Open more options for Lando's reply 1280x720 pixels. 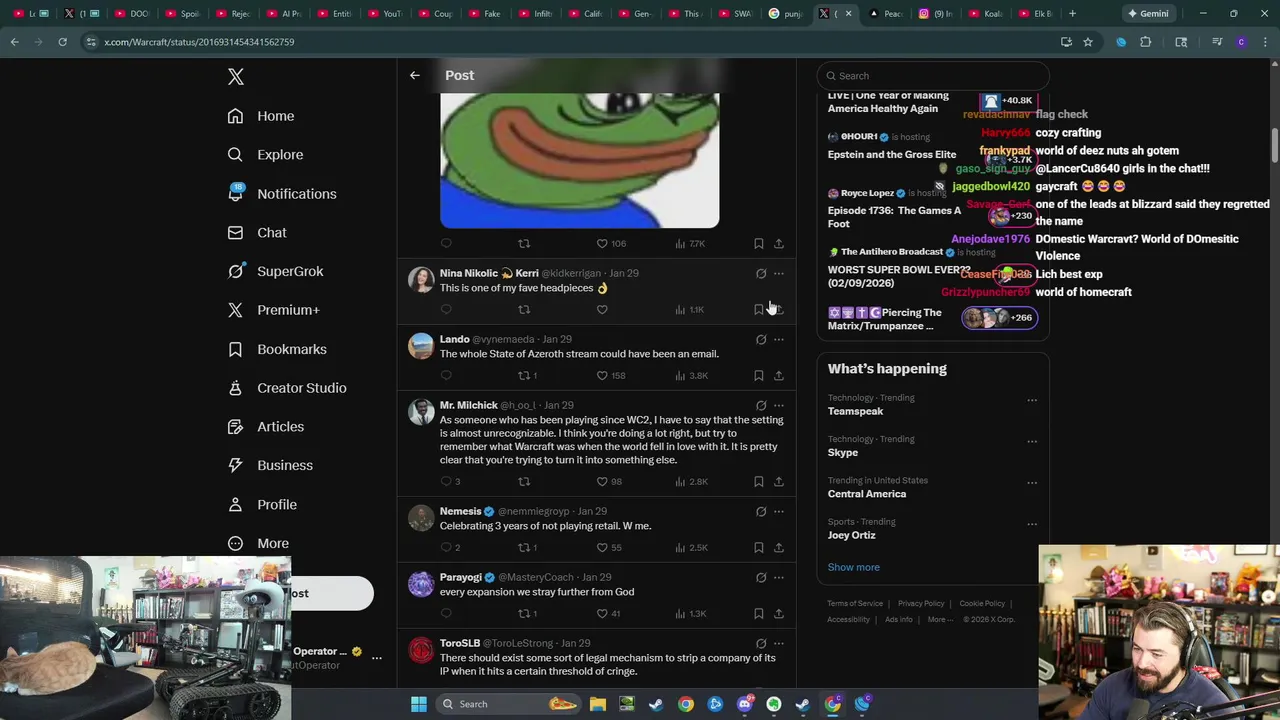point(779,340)
